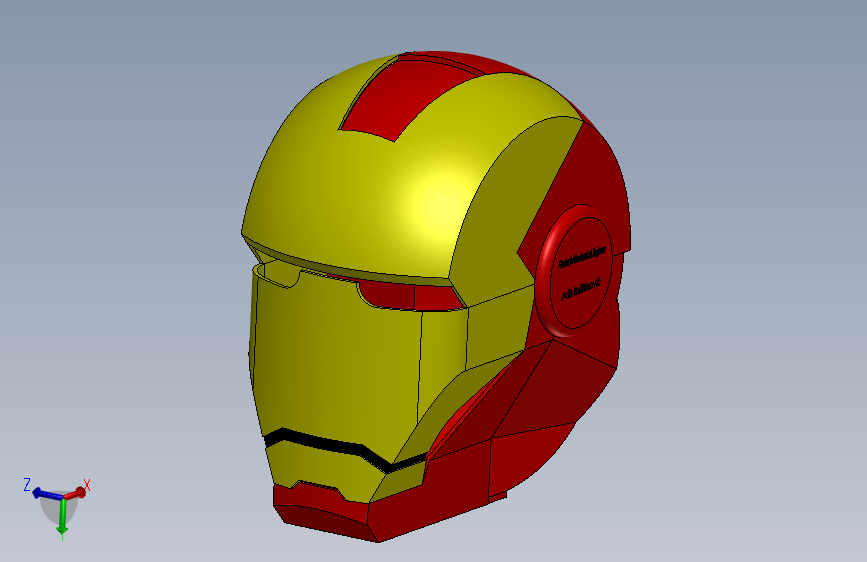
Task: Select the red chin piece at the helmet bottom
Action: tap(323, 512)
